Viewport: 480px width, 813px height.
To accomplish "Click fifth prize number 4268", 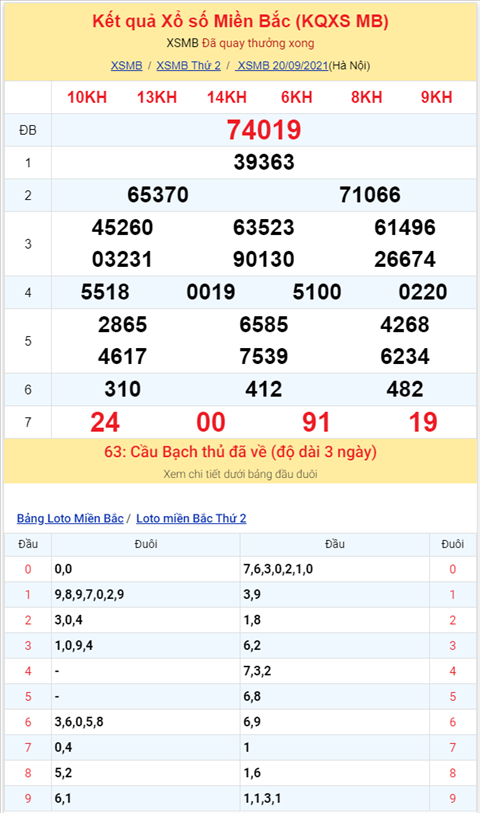I will pos(405,325).
